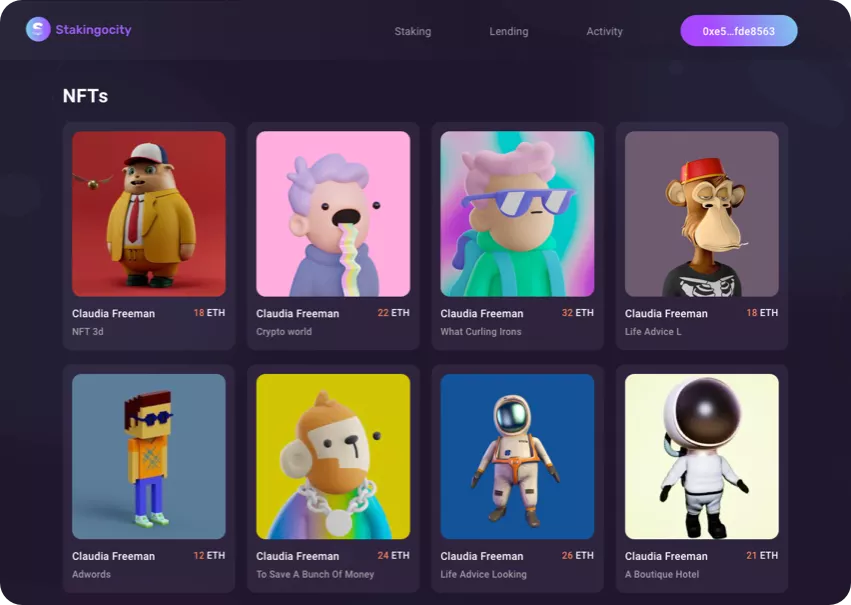Click the 24 ETH price label
The width and height of the screenshot is (851, 605).
click(393, 555)
